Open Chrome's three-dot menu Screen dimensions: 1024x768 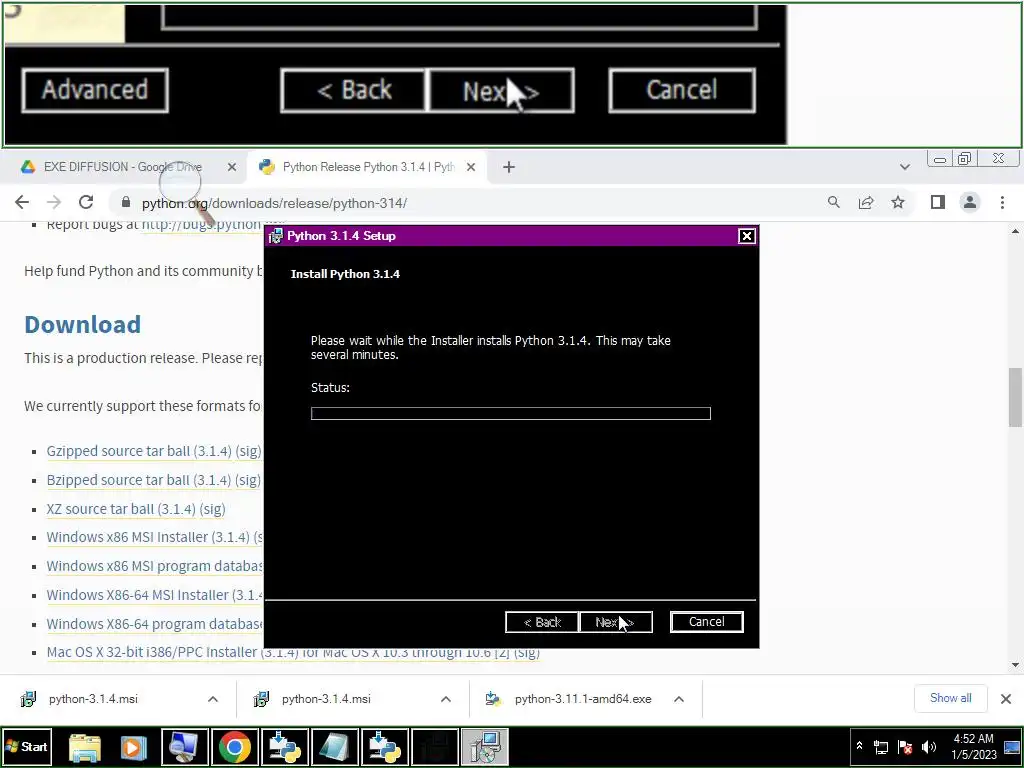1002,202
